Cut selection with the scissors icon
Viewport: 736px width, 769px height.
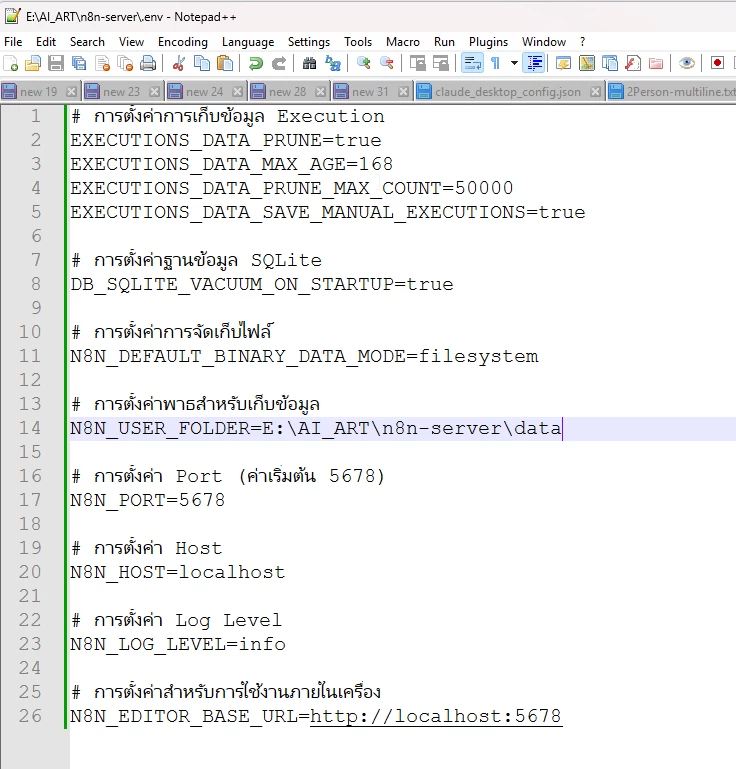coord(179,63)
